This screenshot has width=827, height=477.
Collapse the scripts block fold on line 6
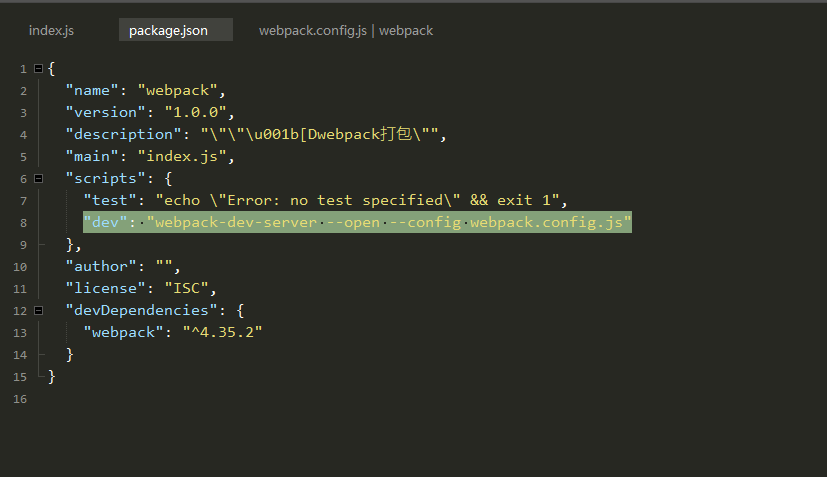[39, 178]
